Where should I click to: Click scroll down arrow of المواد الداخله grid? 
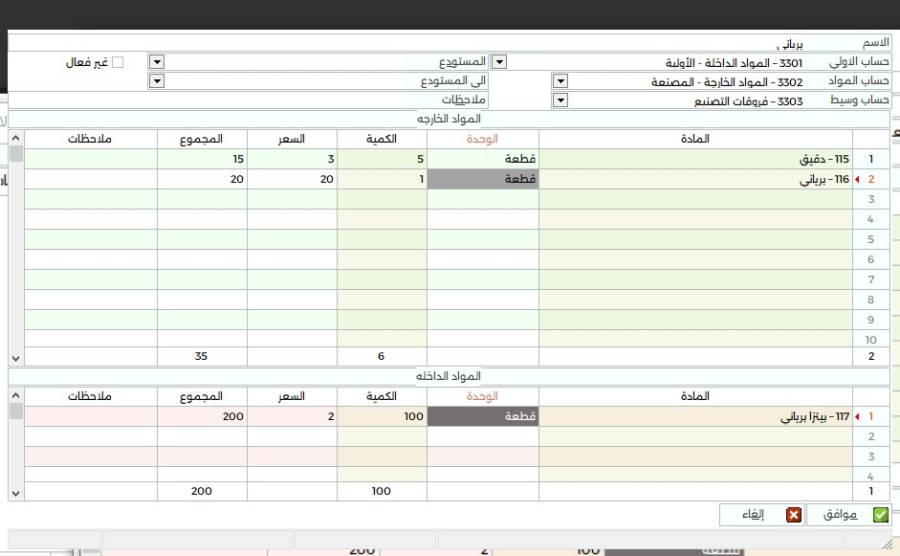click(x=16, y=493)
